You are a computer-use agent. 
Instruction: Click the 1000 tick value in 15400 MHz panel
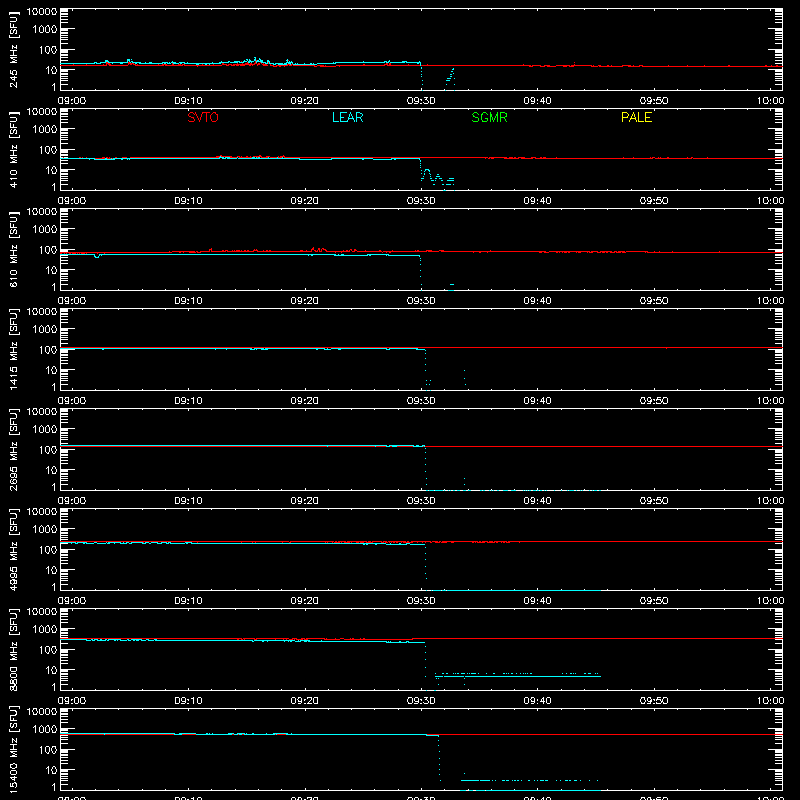[45, 730]
